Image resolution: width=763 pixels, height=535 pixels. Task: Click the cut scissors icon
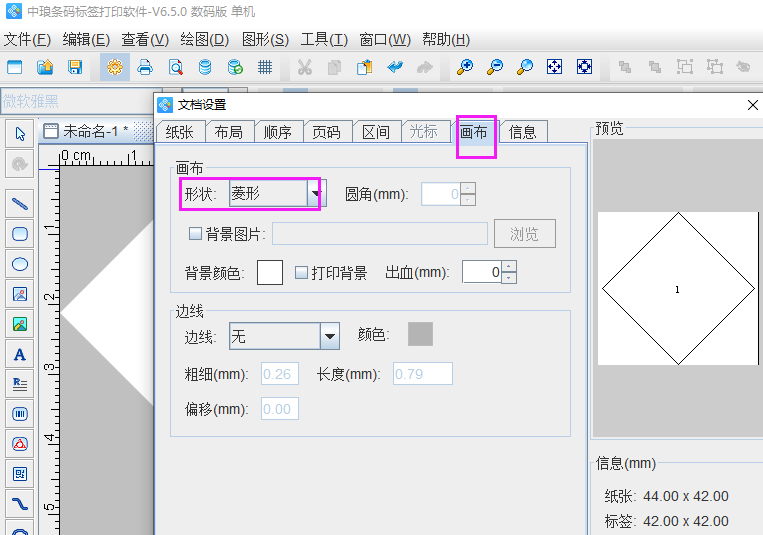point(305,67)
